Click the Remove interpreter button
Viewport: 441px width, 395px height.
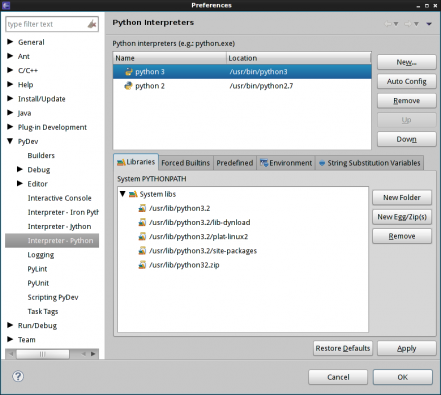pos(406,101)
